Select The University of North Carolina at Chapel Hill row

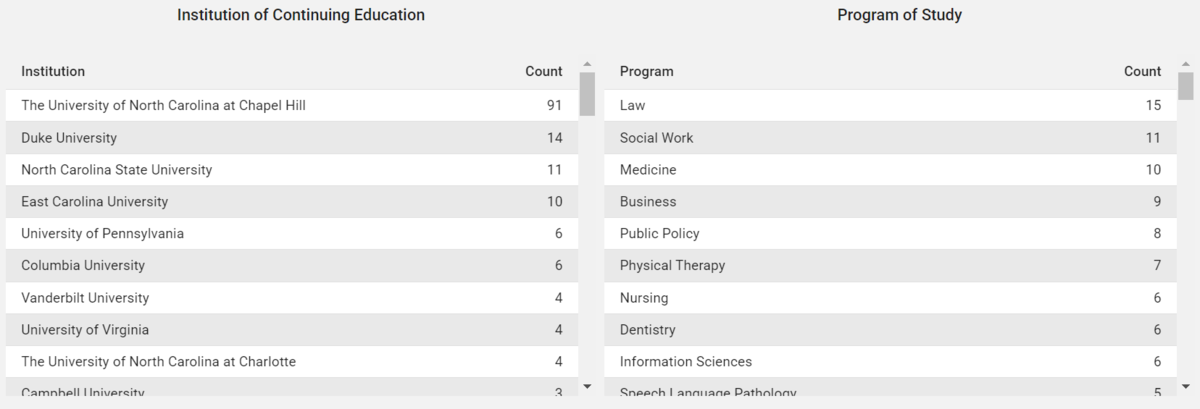coord(292,106)
